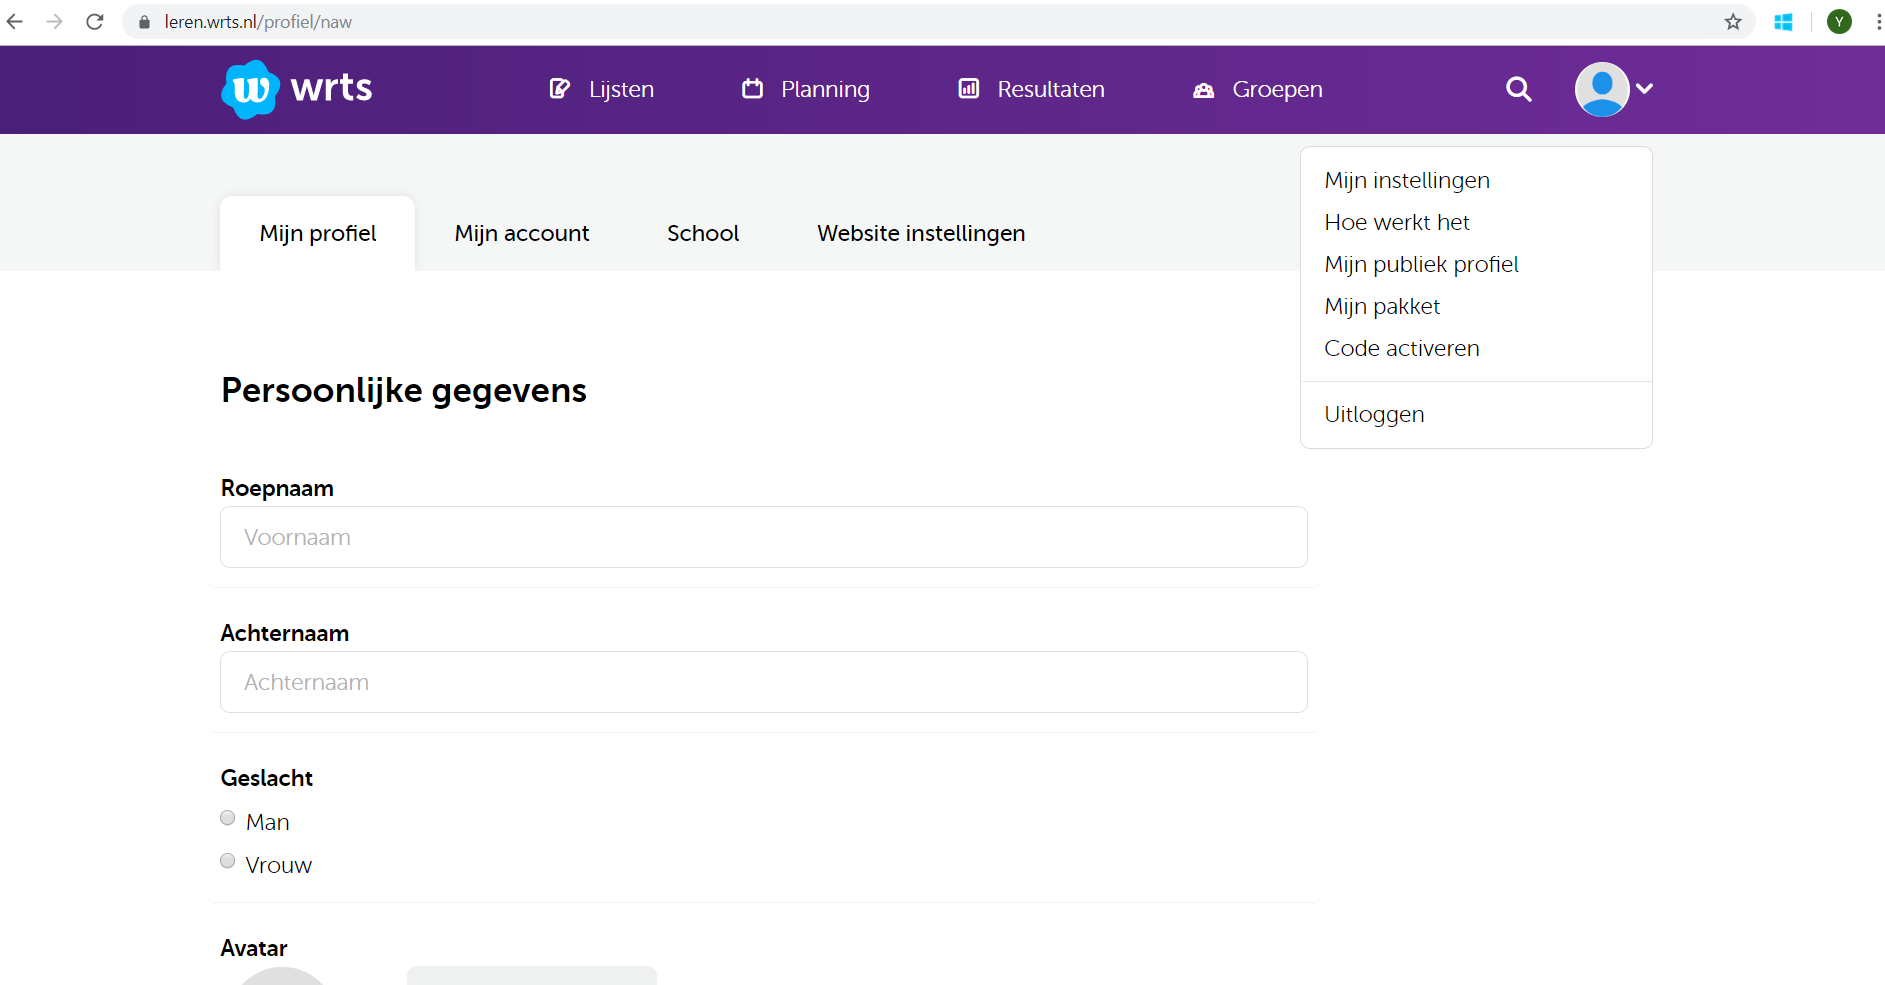
Task: Open Resultaten in top navigation
Action: 1051,89
